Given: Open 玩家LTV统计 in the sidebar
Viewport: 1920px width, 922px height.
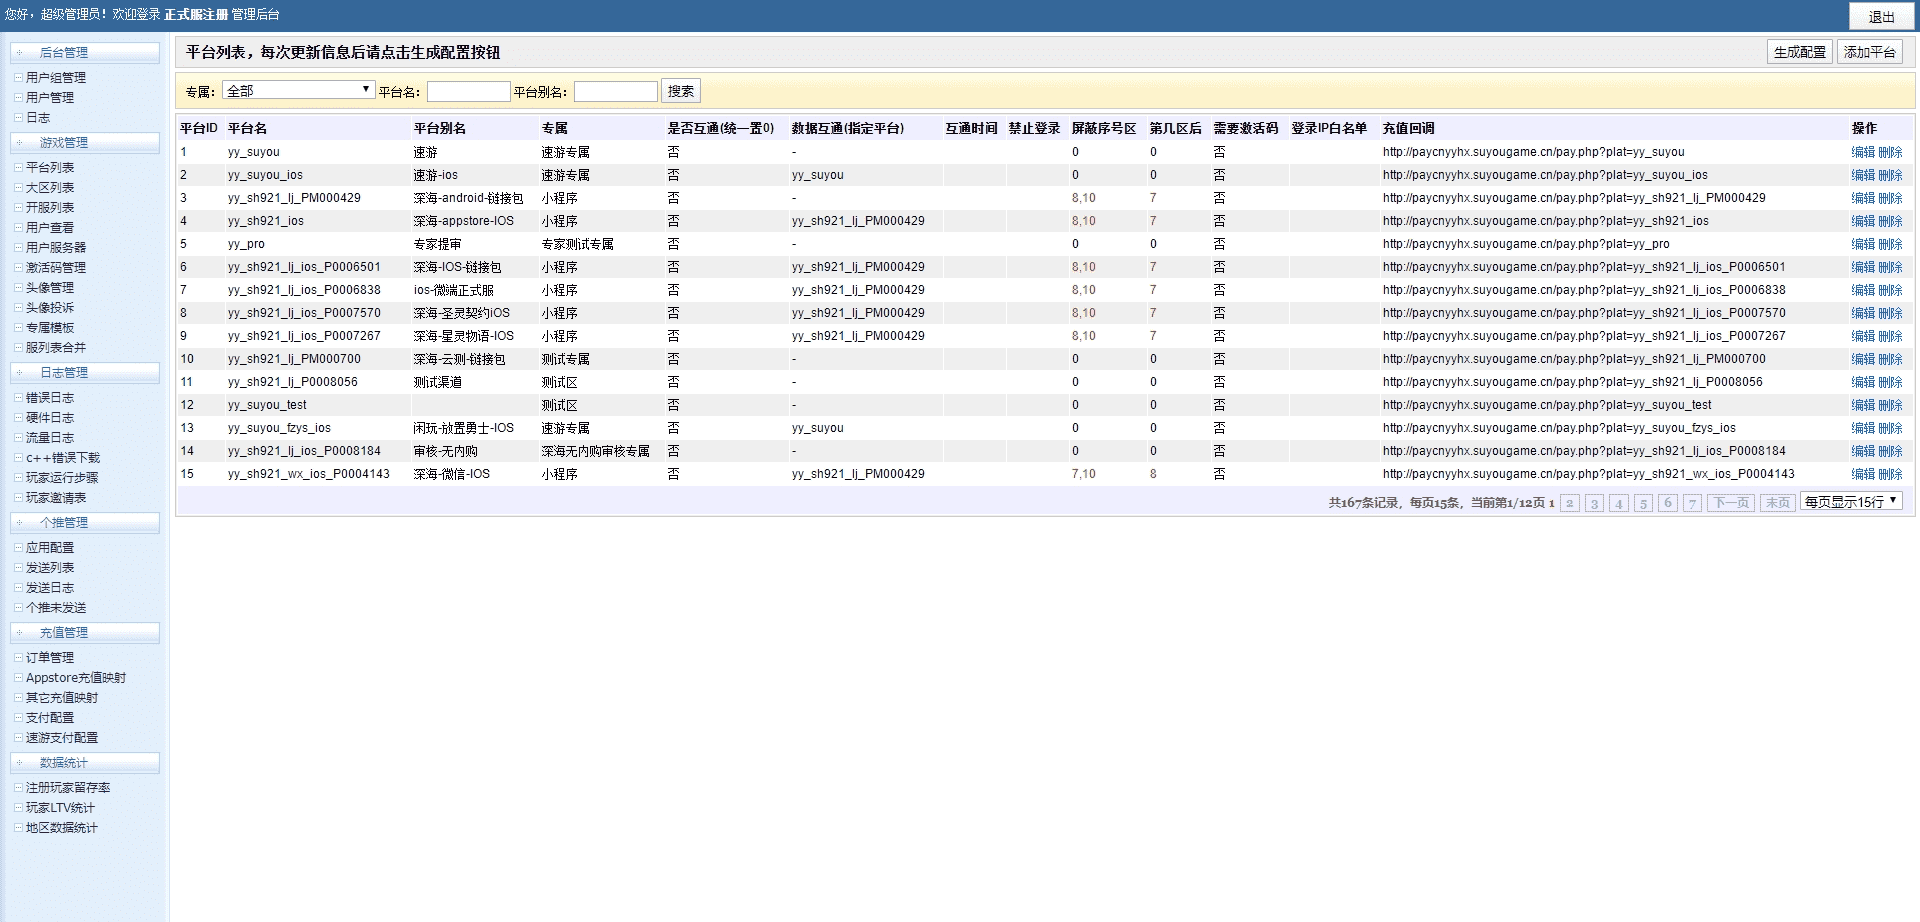Looking at the screenshot, I should pyautogui.click(x=60, y=808).
